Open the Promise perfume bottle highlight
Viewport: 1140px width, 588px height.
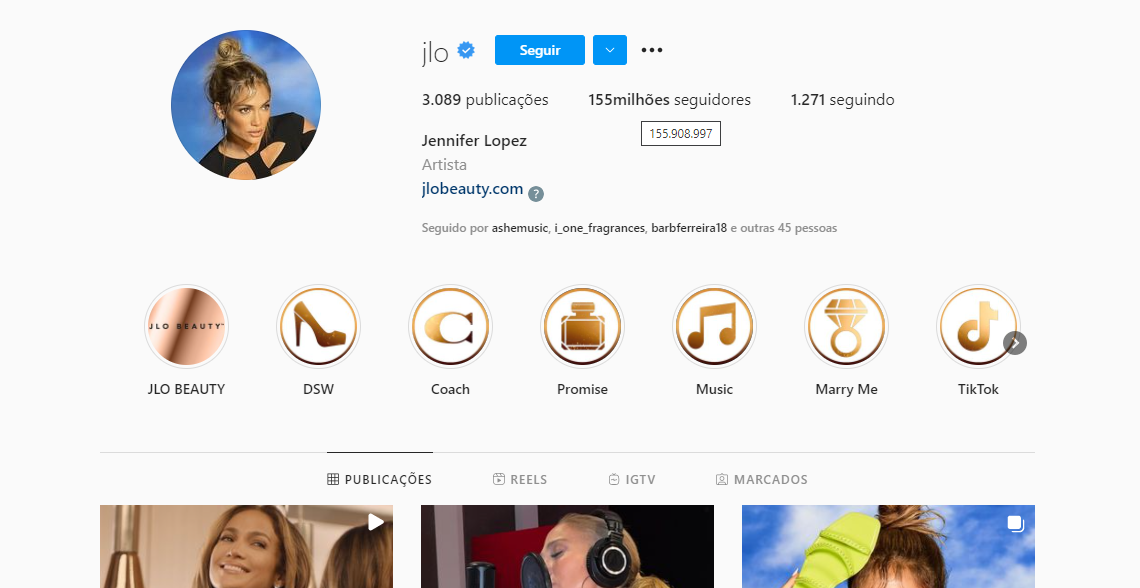tap(582, 326)
